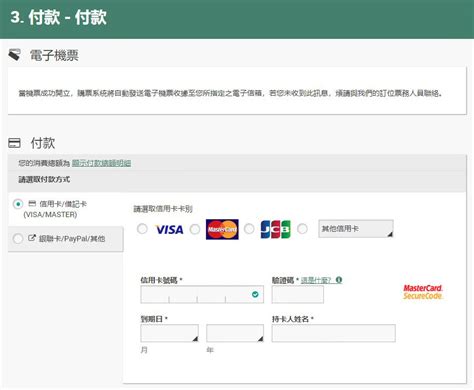Focus the credit card number (信用卡號碼) input field
Image resolution: width=474 pixels, height=390 pixels.
[202, 294]
